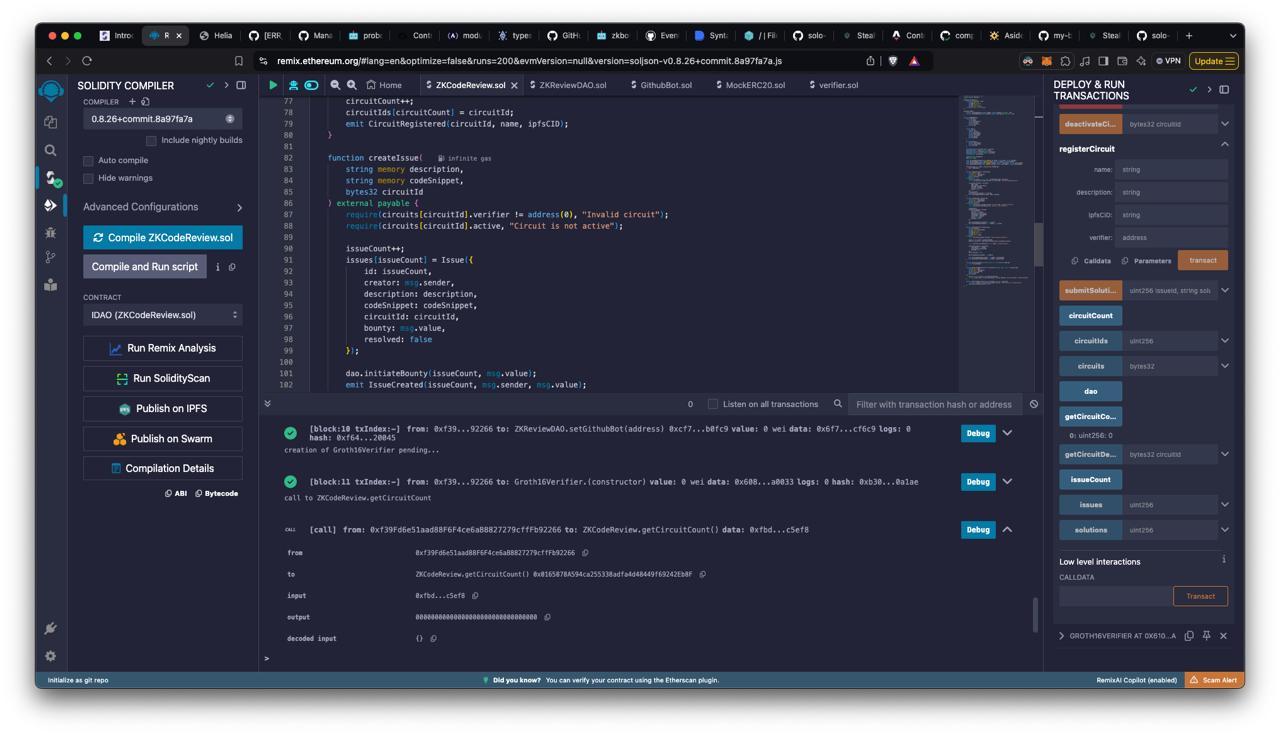The height and width of the screenshot is (735, 1280).
Task: Switch to the Home tab
Action: [384, 85]
